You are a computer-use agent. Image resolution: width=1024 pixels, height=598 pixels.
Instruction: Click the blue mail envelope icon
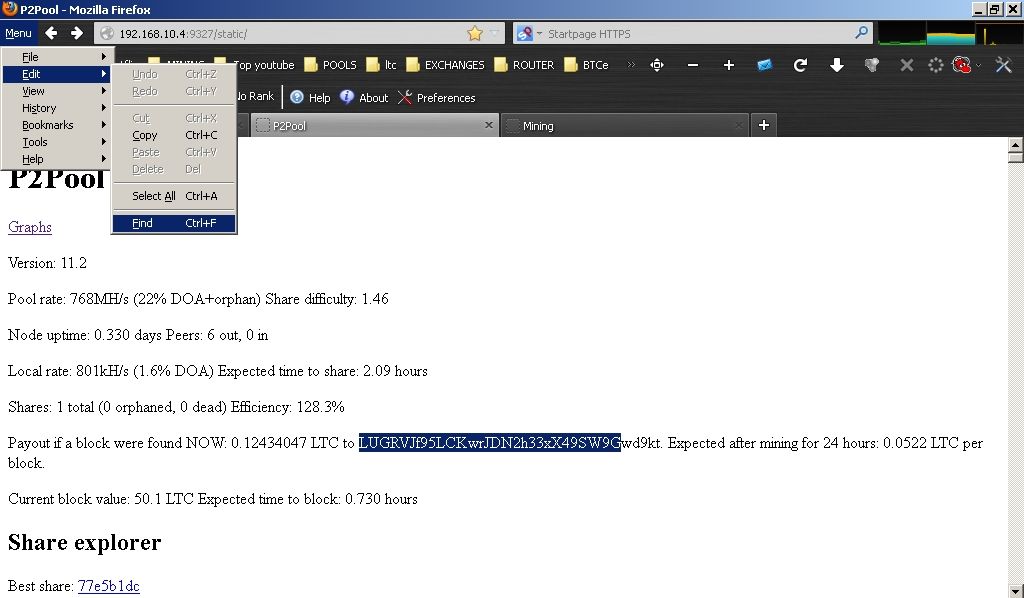pyautogui.click(x=764, y=65)
